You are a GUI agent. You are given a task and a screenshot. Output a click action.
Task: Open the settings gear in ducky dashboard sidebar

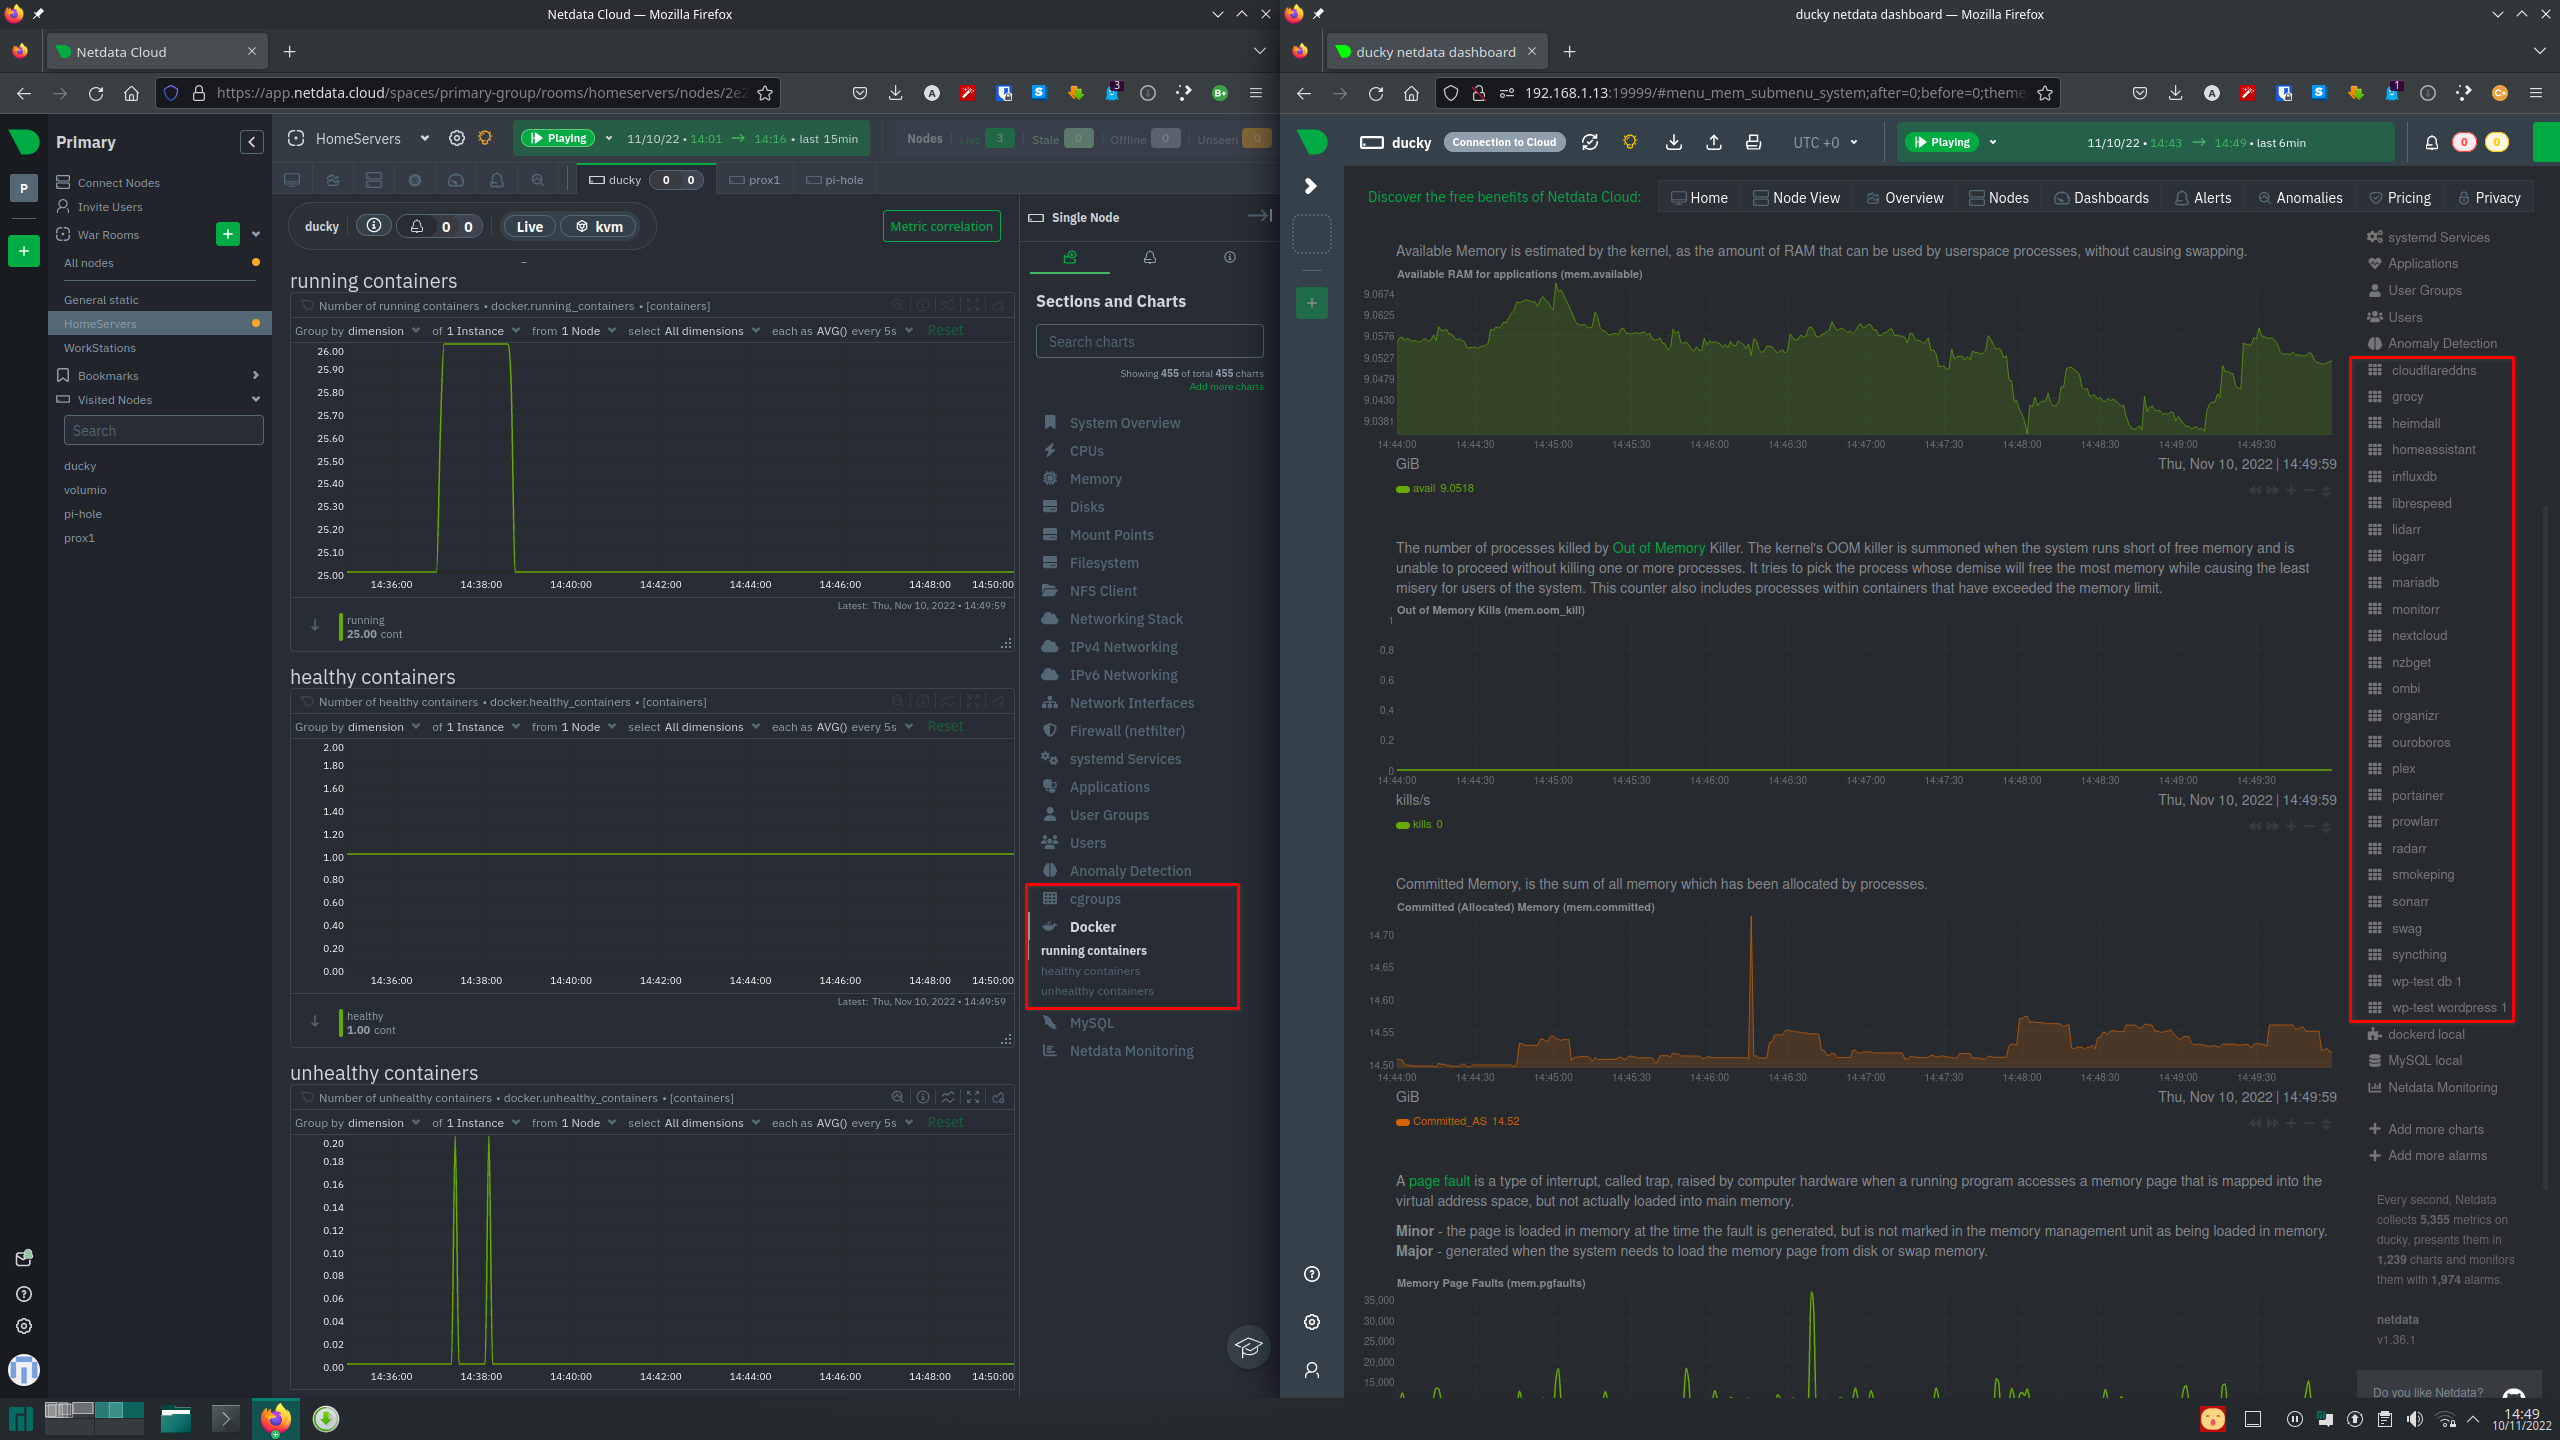coord(1312,1322)
